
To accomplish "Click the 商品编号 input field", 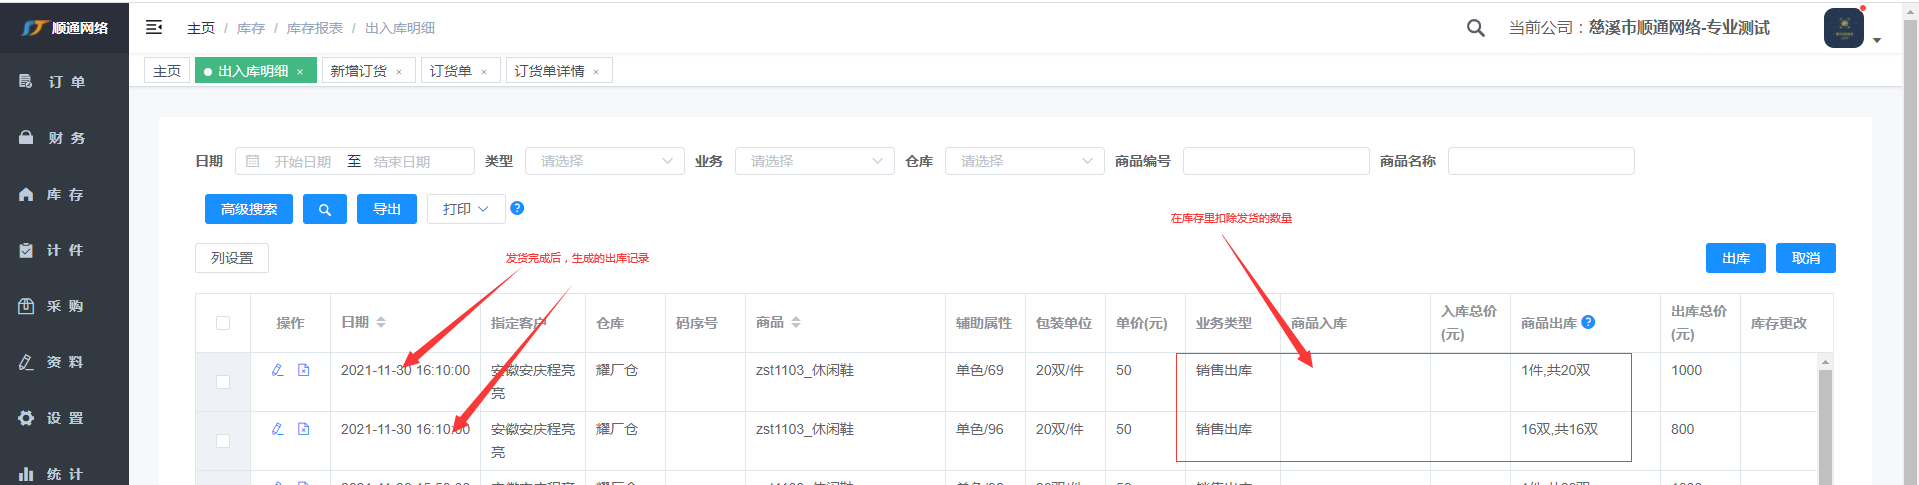I will (x=1275, y=161).
